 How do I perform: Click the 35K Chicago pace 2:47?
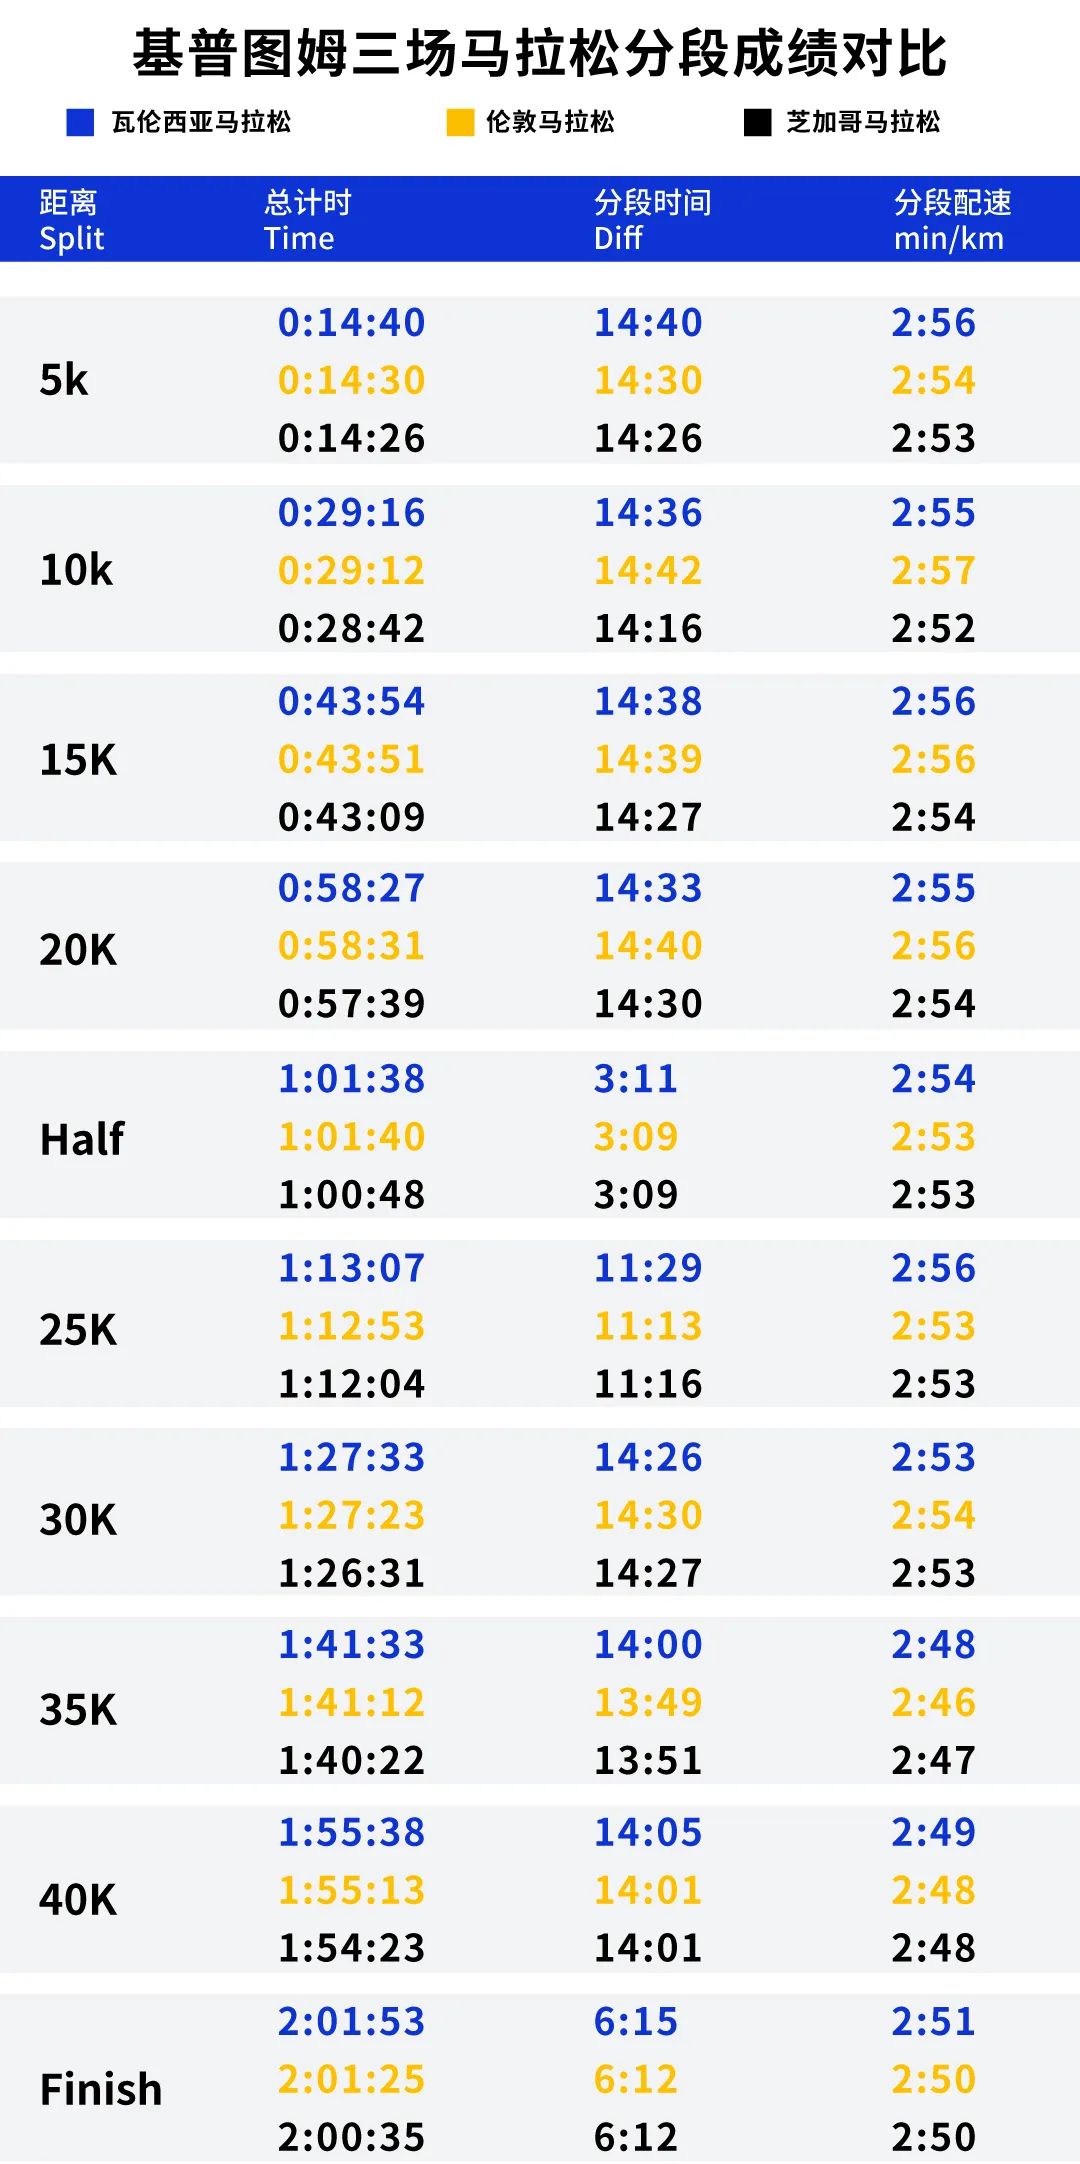coord(934,1760)
